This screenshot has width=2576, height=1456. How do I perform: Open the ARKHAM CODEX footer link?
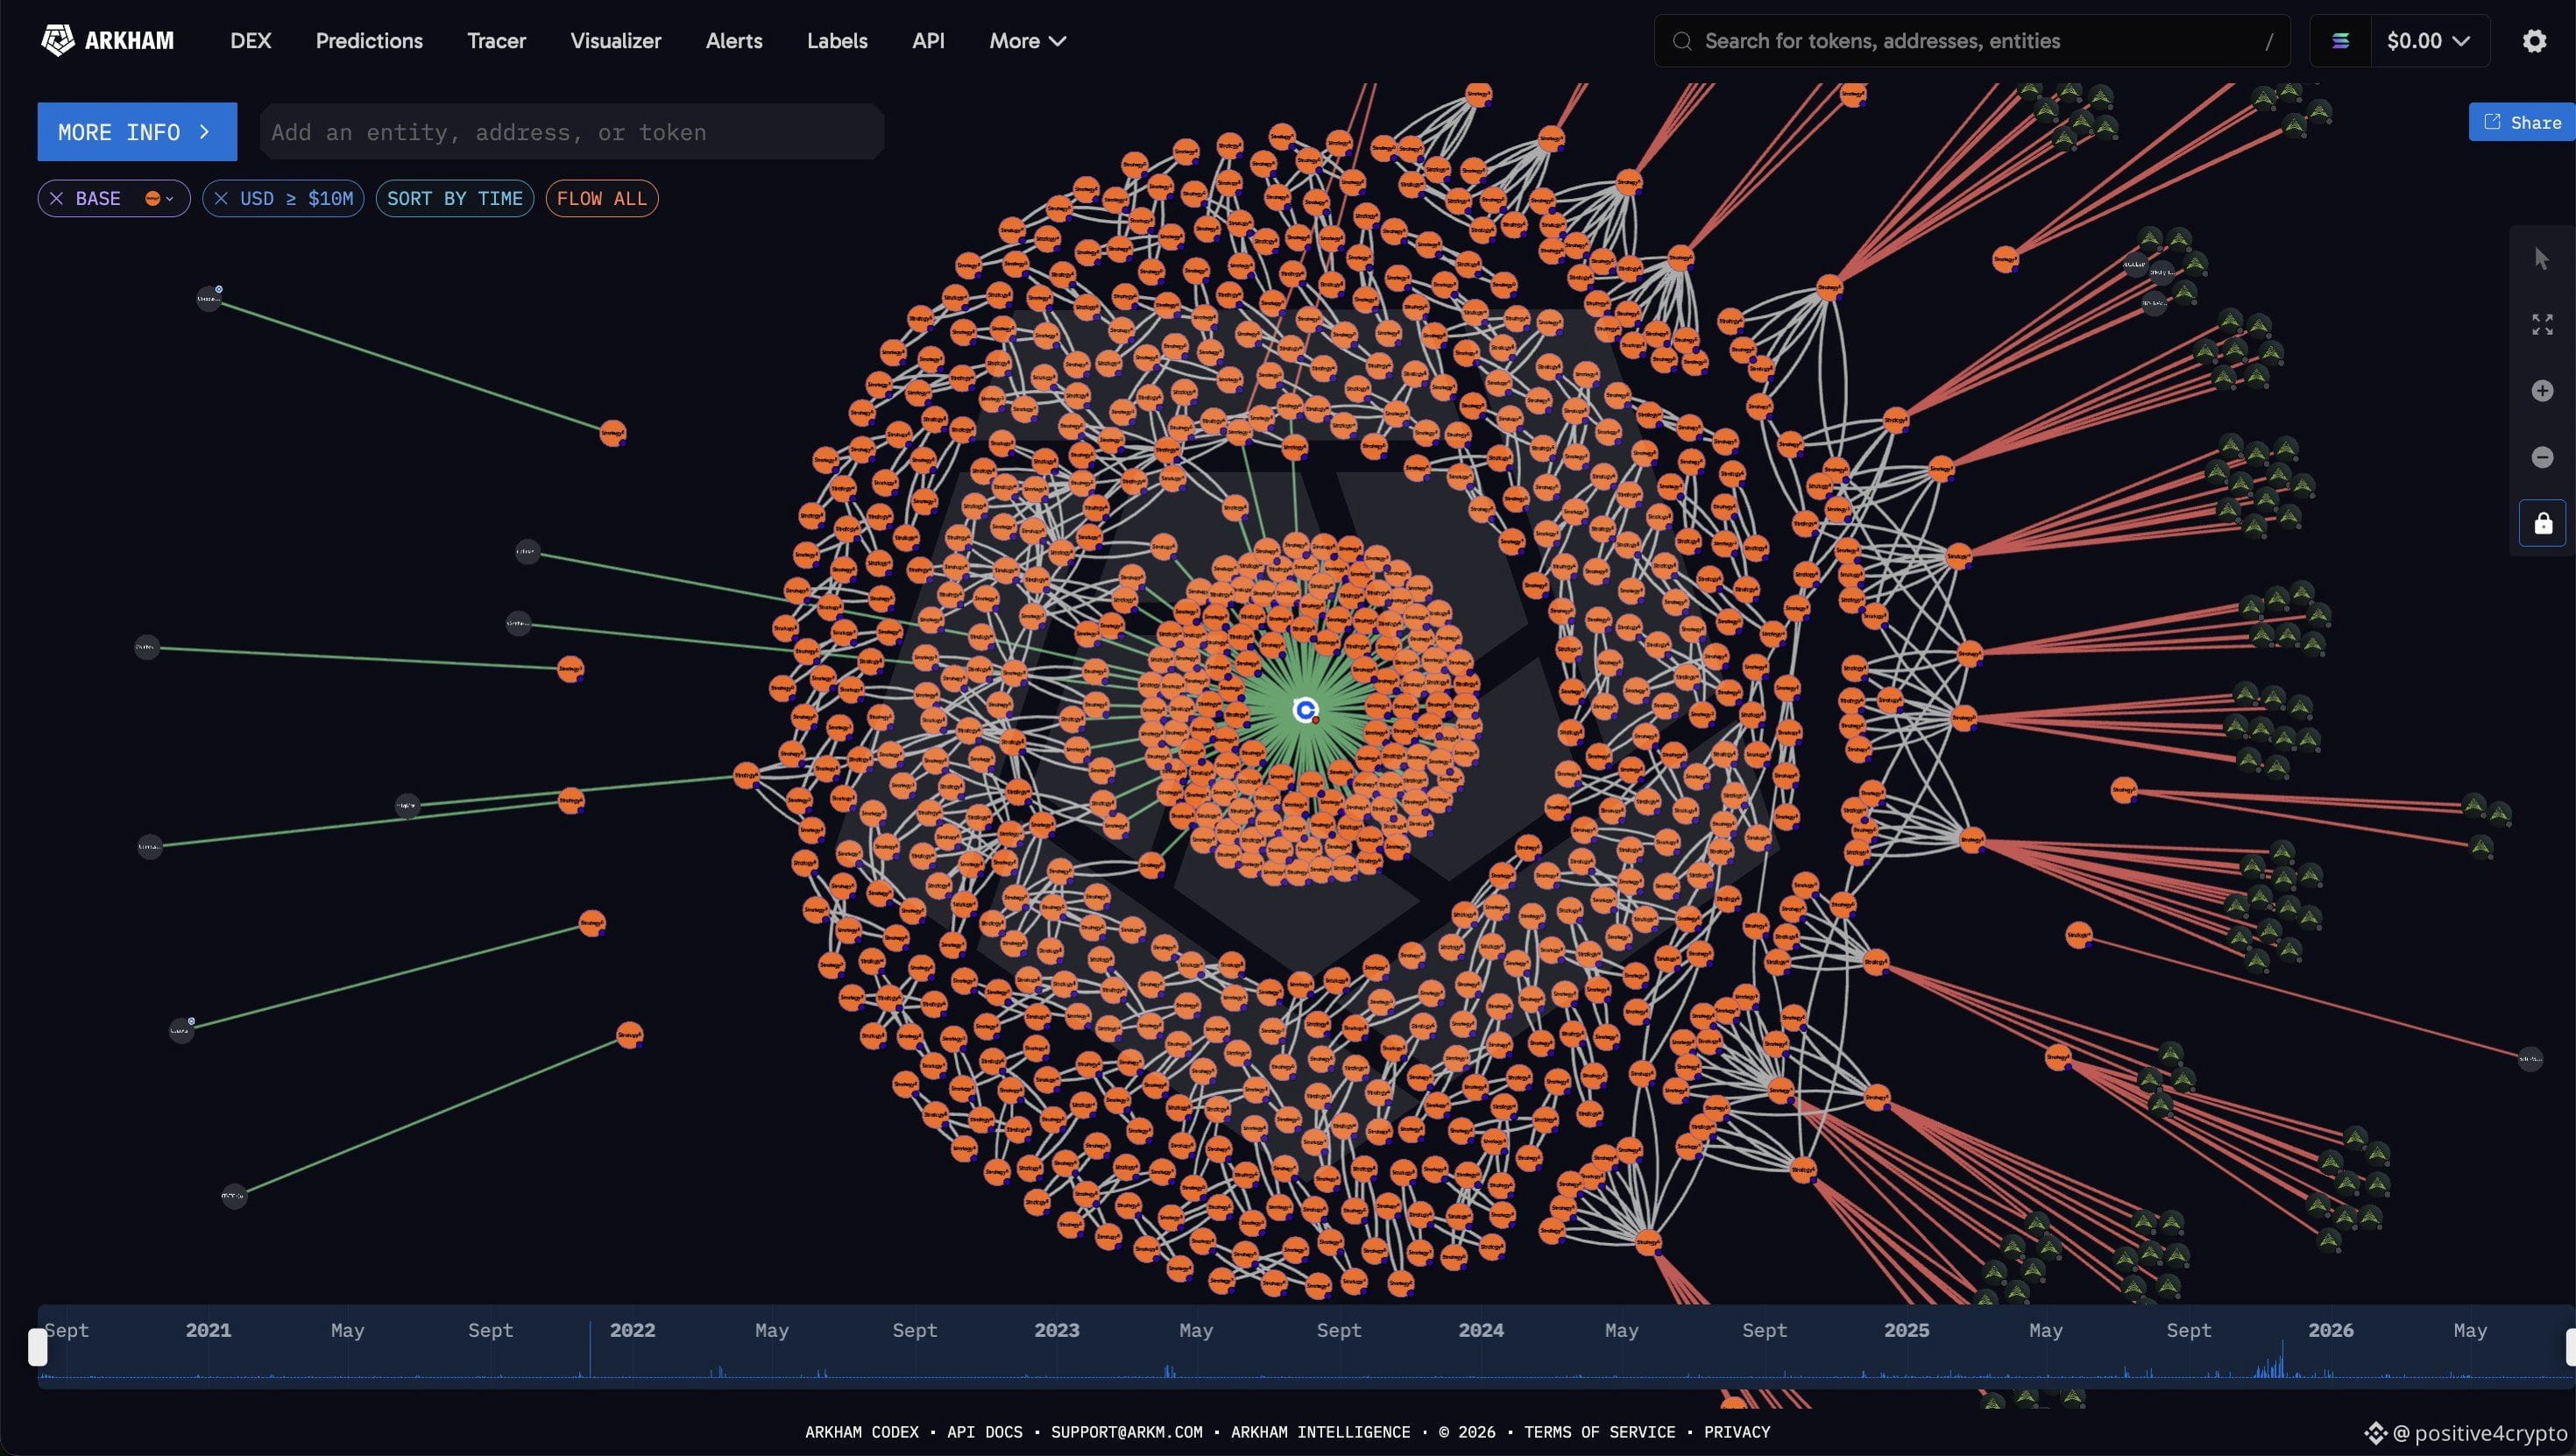point(861,1432)
